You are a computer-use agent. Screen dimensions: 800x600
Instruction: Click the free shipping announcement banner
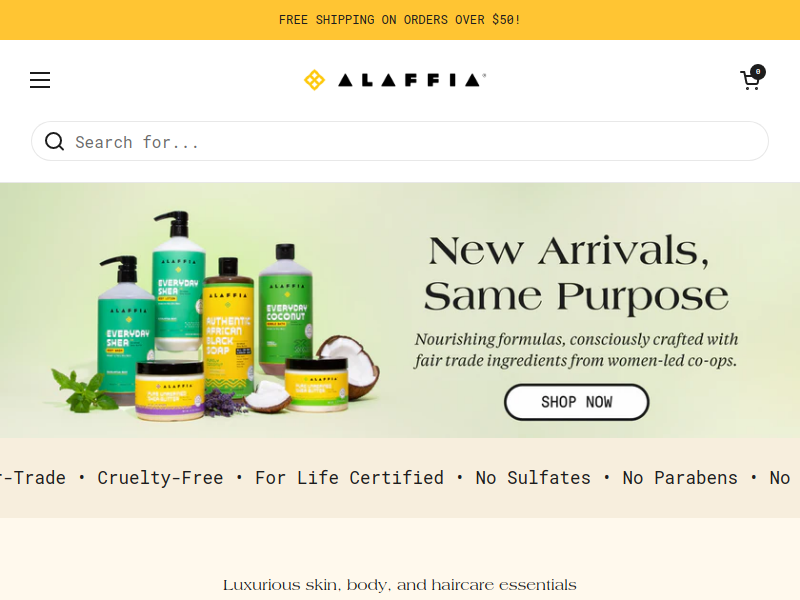pyautogui.click(x=400, y=20)
